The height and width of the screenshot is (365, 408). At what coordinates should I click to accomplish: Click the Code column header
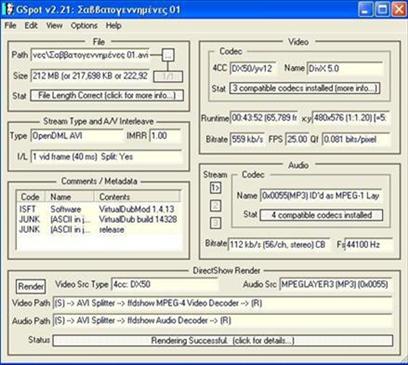(x=31, y=197)
